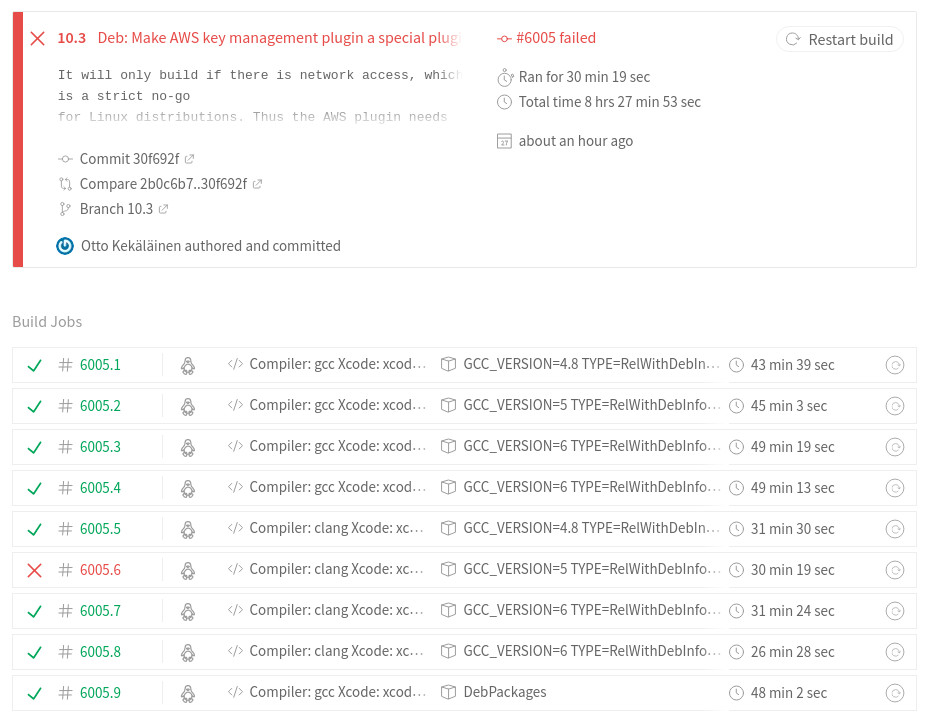Open job 6005.8 with 26 min runtime

tap(100, 652)
